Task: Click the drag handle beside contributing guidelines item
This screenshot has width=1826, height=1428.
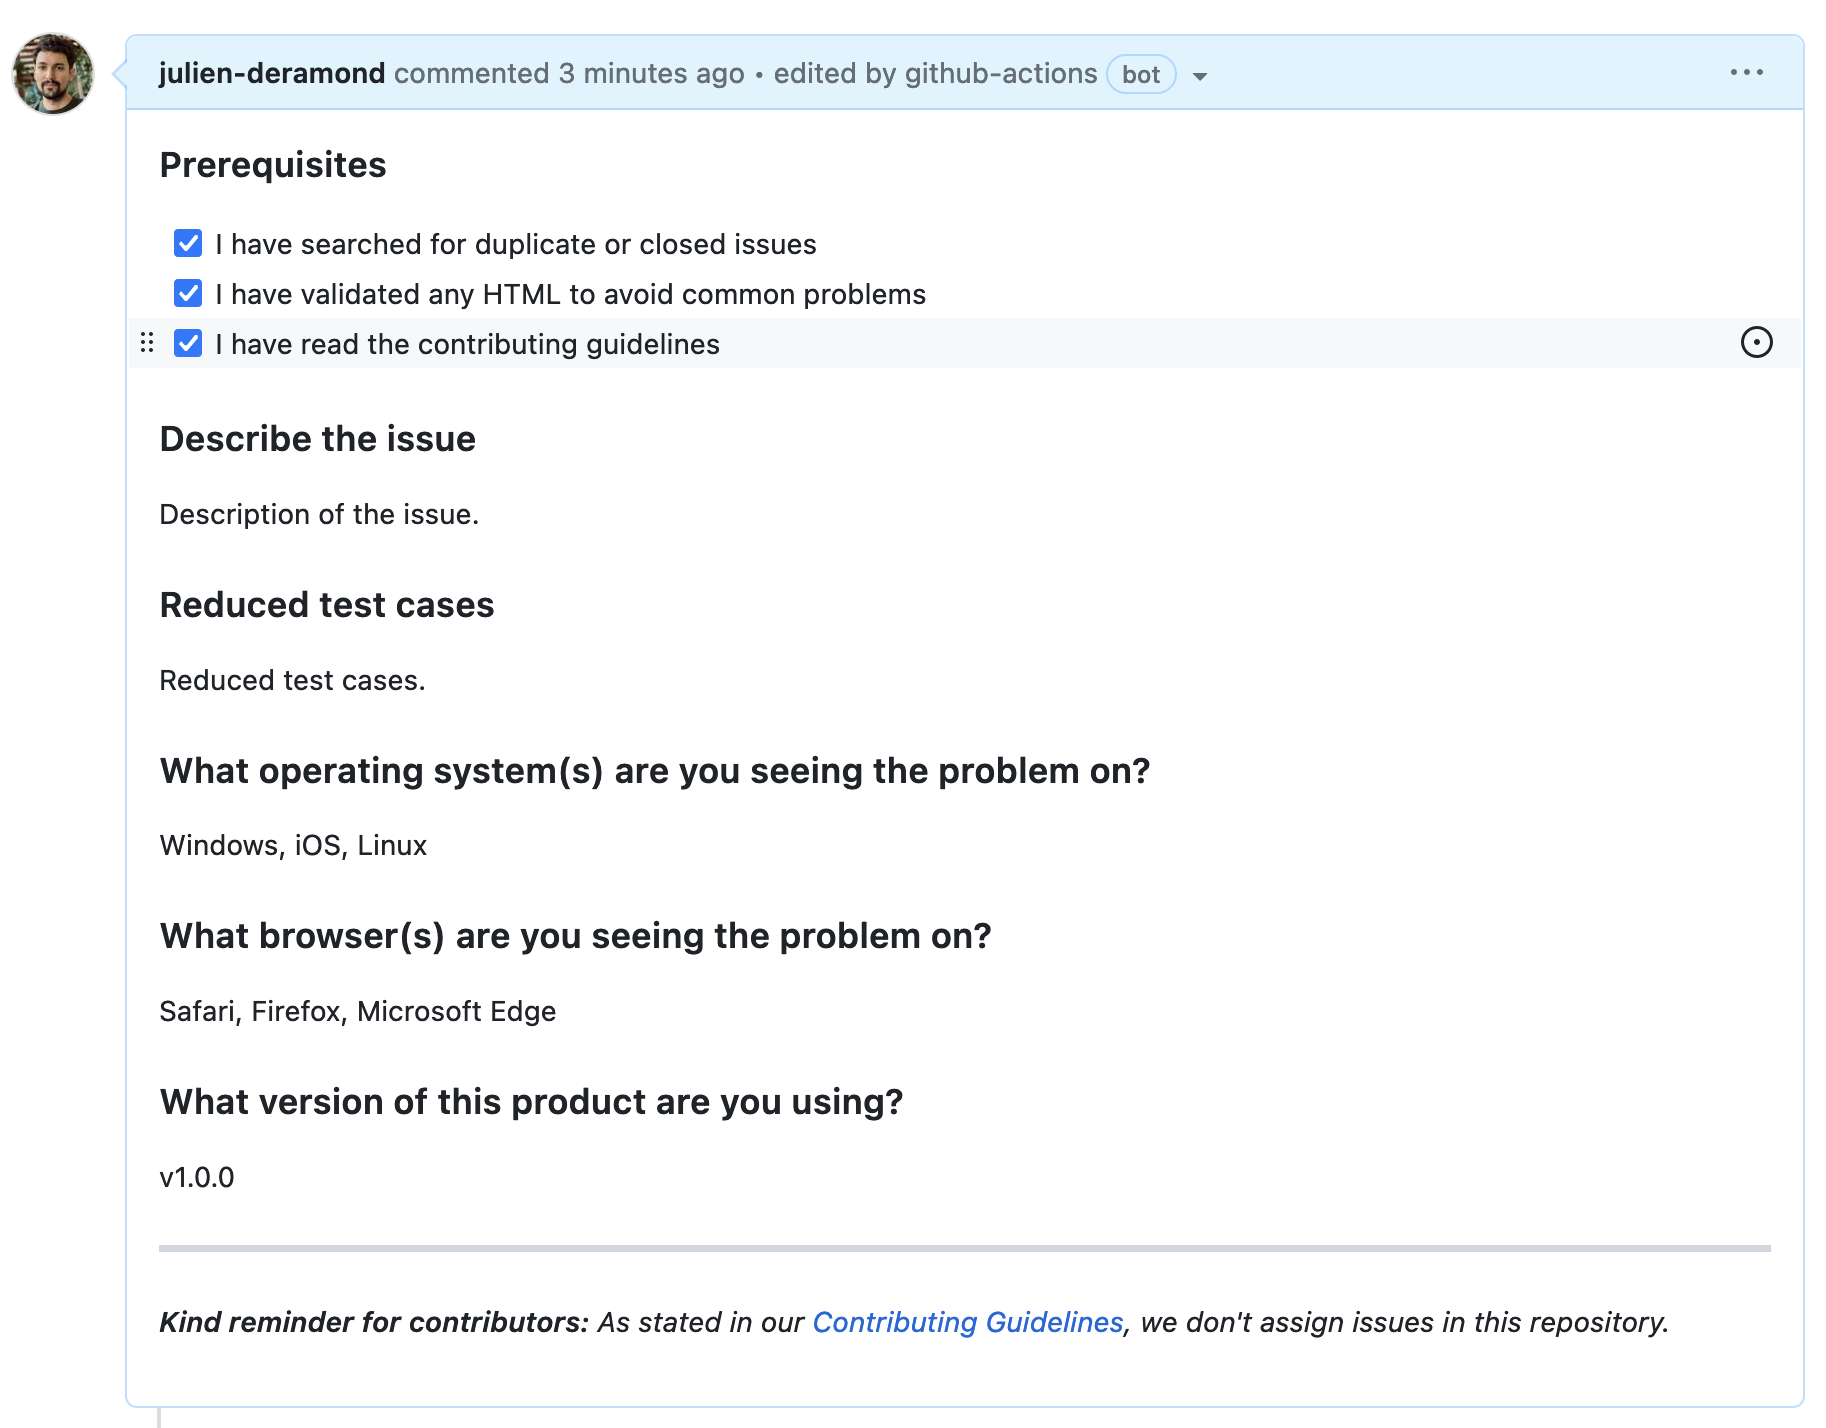Action: pos(147,343)
